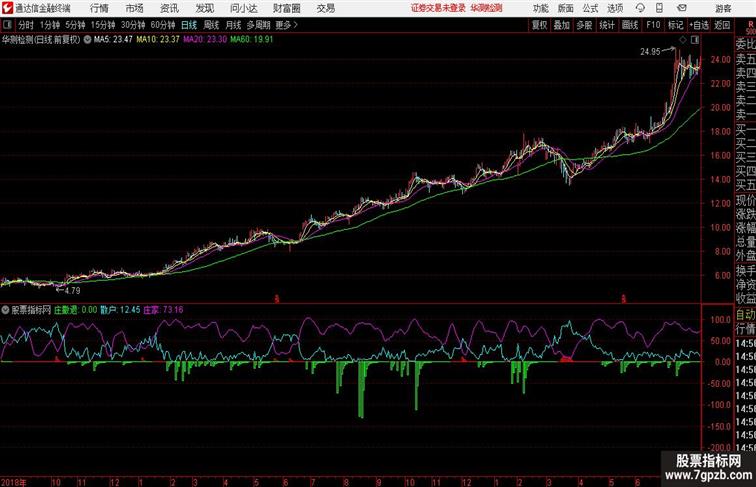Select the 月线 monthly chart tab
Image resolution: width=756 pixels, height=487 pixels.
[233, 25]
